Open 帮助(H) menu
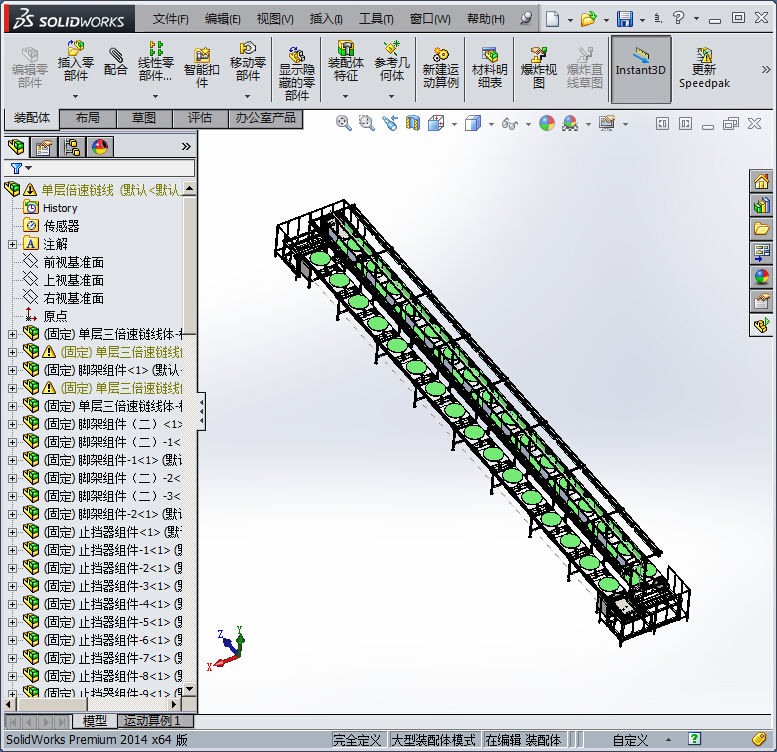Image resolution: width=777 pixels, height=752 pixels. 486,19
